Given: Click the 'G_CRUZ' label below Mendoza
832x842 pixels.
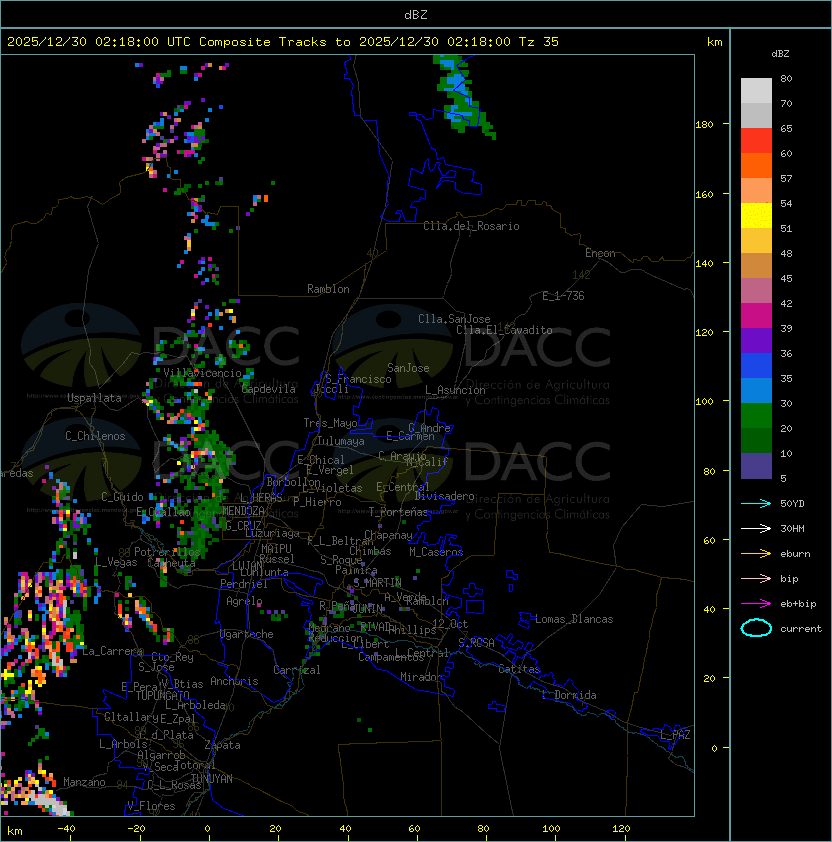Looking at the screenshot, I should click(243, 525).
